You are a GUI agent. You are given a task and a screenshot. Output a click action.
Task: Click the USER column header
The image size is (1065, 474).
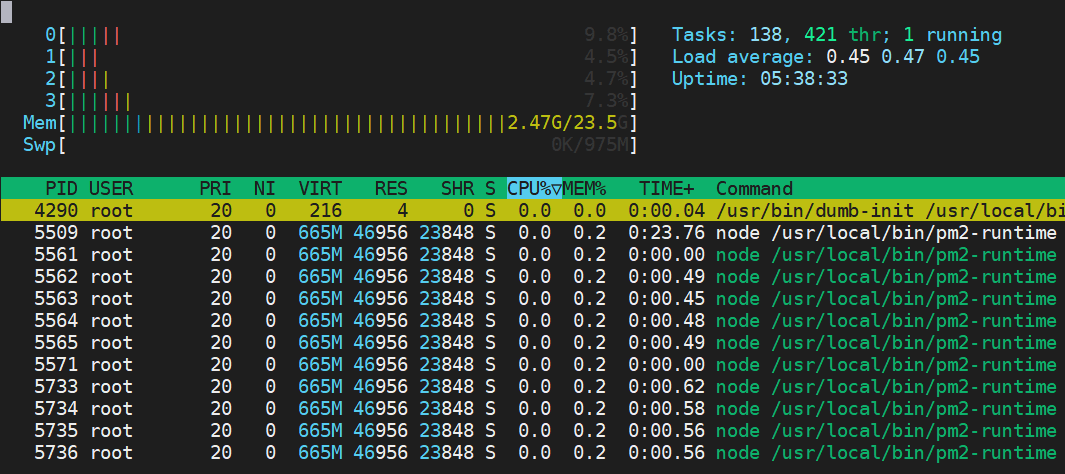[x=111, y=188]
